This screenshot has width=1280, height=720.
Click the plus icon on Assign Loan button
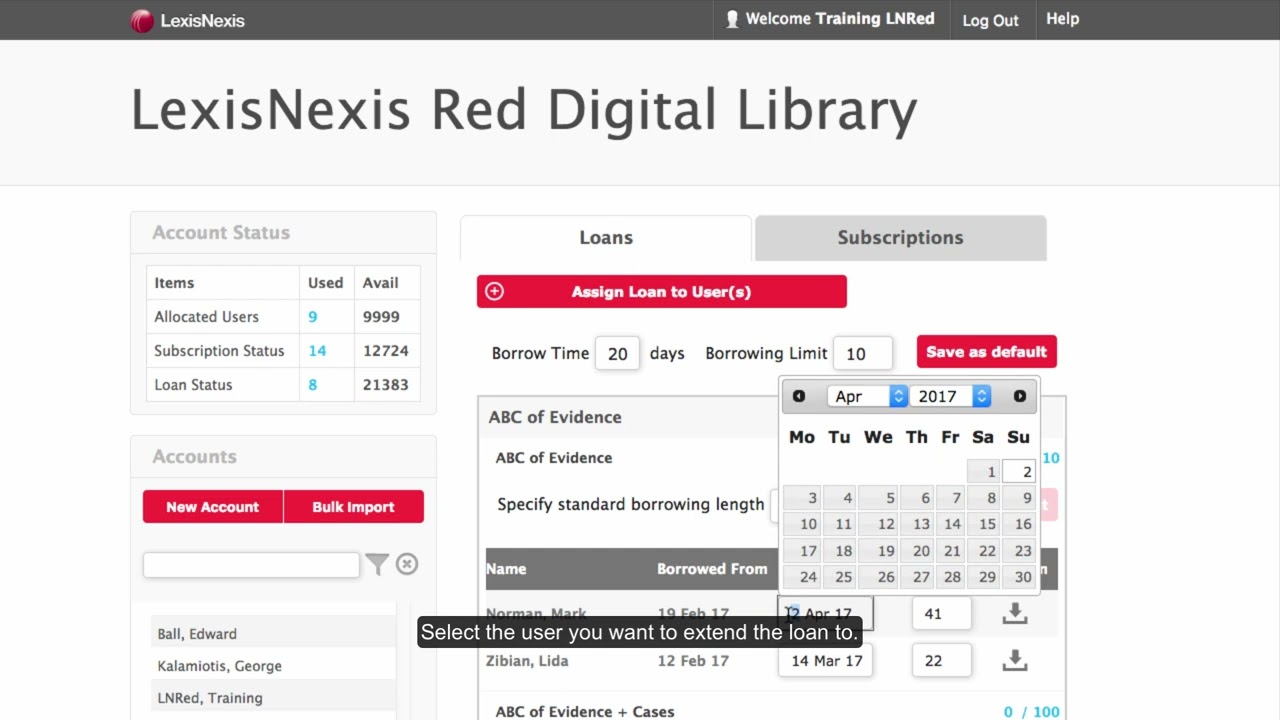[x=494, y=292]
